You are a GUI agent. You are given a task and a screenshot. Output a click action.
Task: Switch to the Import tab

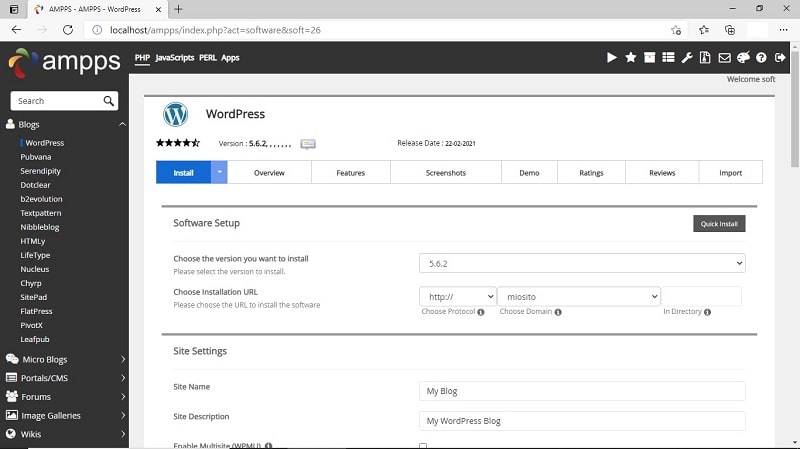731,172
